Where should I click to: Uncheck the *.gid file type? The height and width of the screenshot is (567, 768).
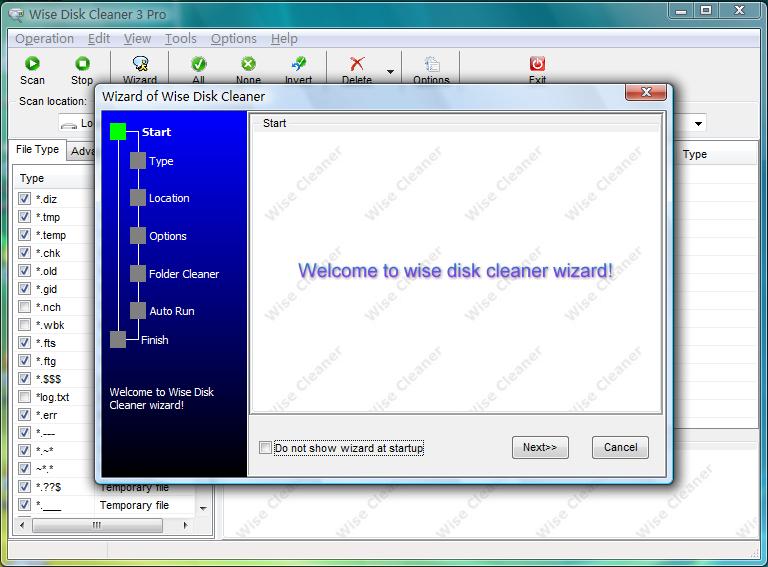(x=24, y=288)
